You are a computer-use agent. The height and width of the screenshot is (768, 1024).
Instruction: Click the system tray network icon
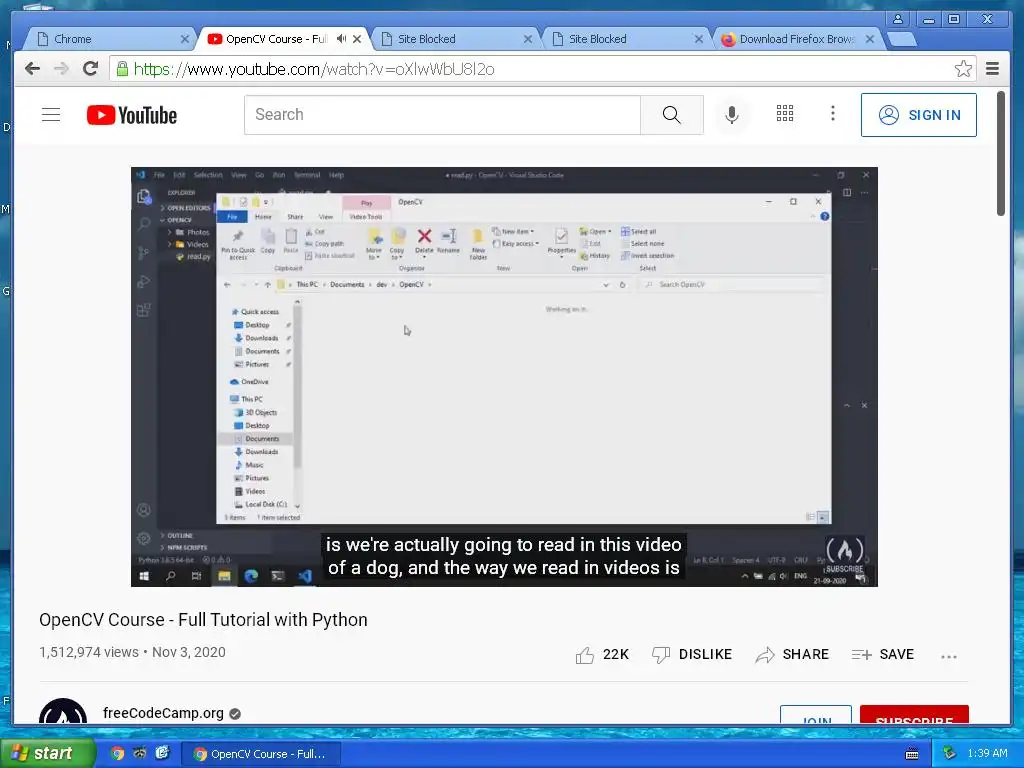pyautogui.click(x=949, y=753)
